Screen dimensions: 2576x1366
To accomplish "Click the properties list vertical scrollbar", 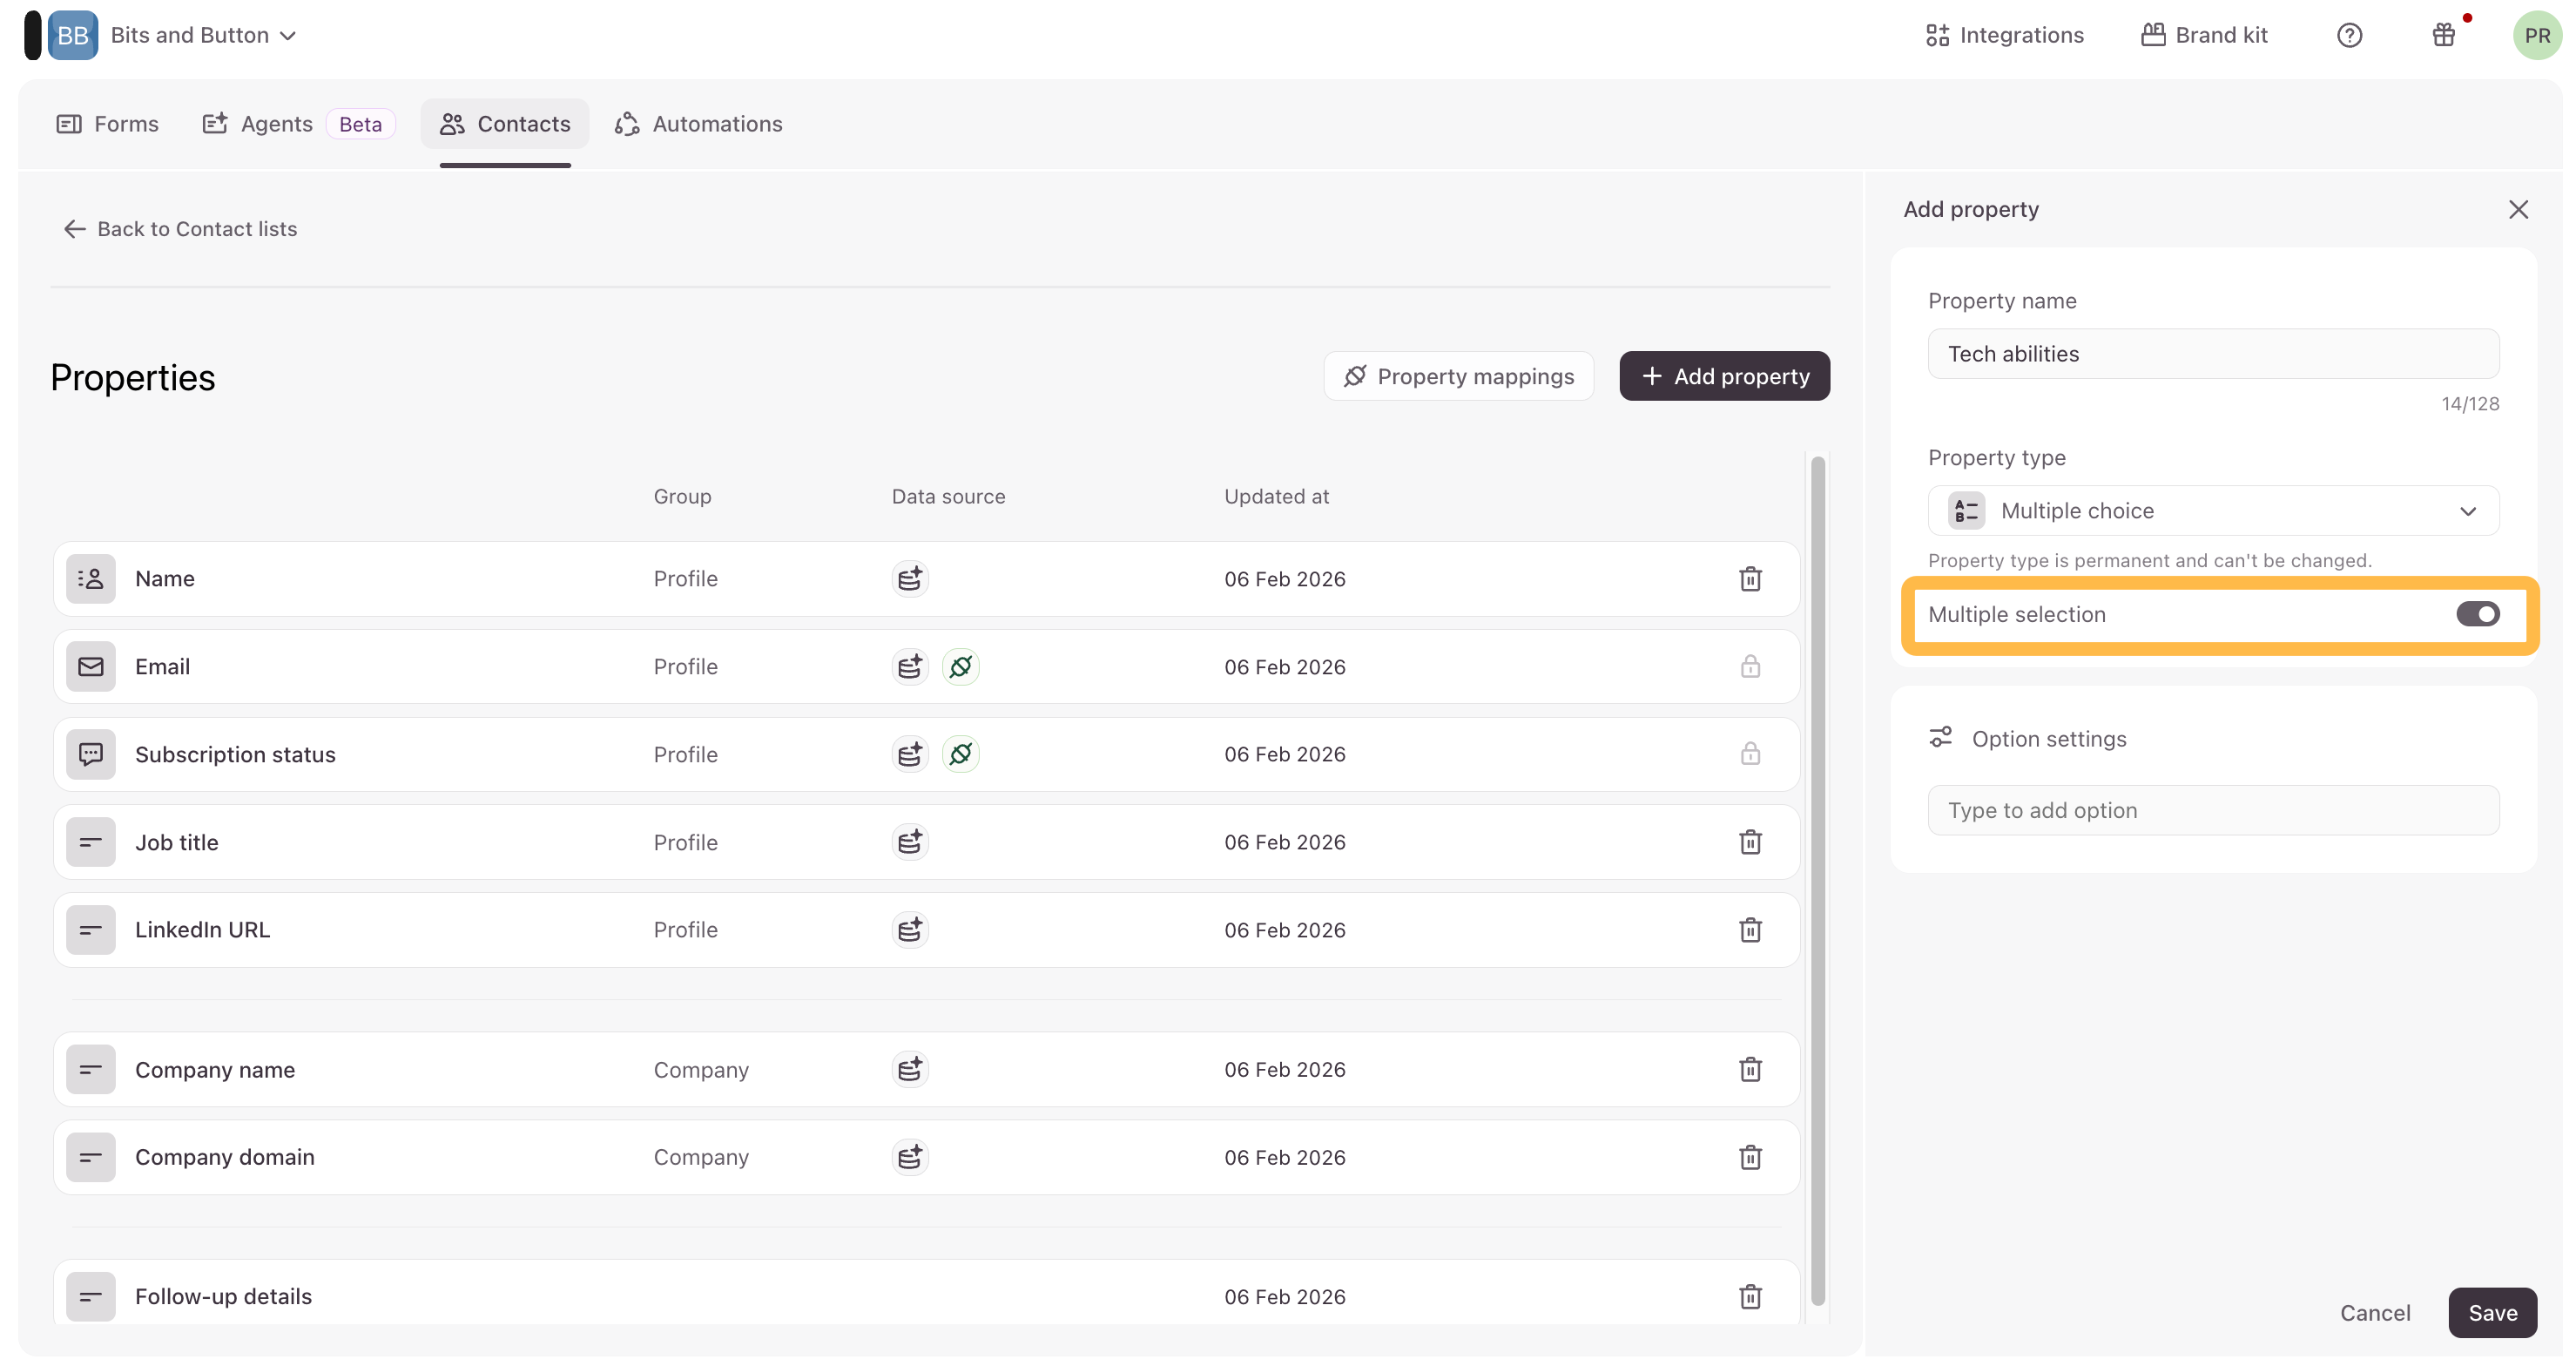I will point(1817,880).
